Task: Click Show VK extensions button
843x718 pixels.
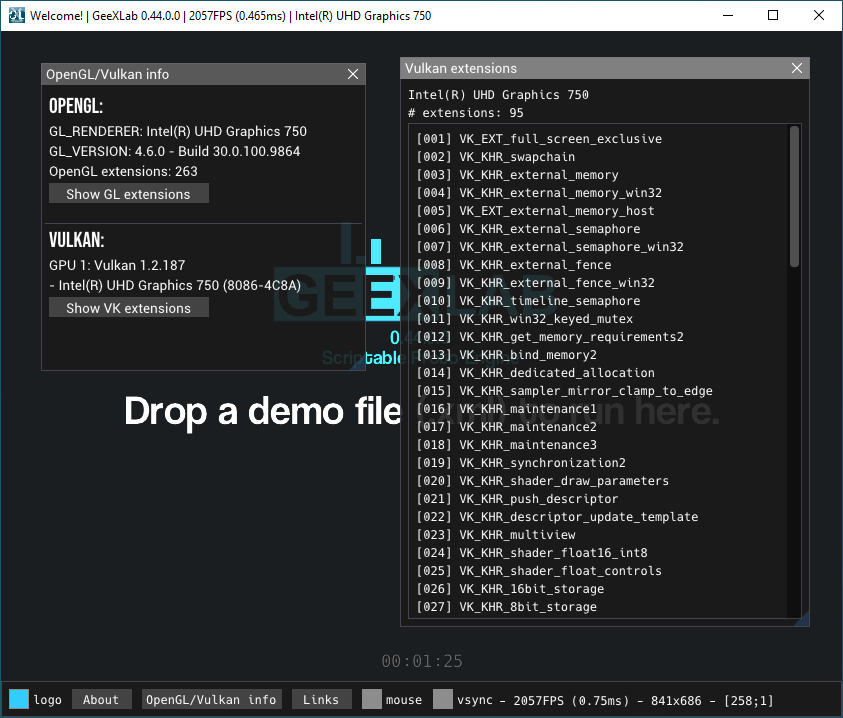Action: point(128,308)
